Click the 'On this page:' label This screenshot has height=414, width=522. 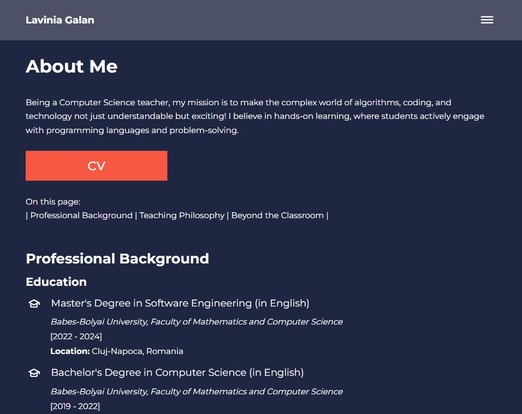click(53, 202)
